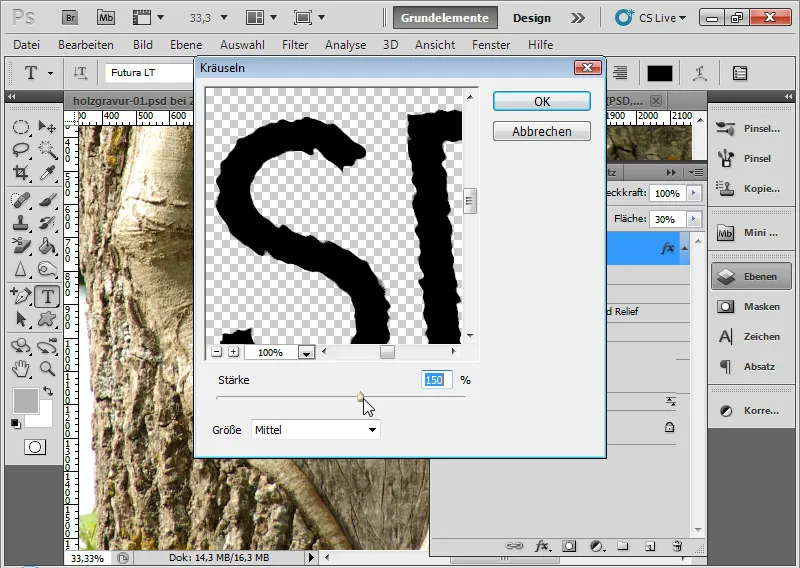Switch to Grundelemente workspace
800x568 pixels.
pos(444,18)
